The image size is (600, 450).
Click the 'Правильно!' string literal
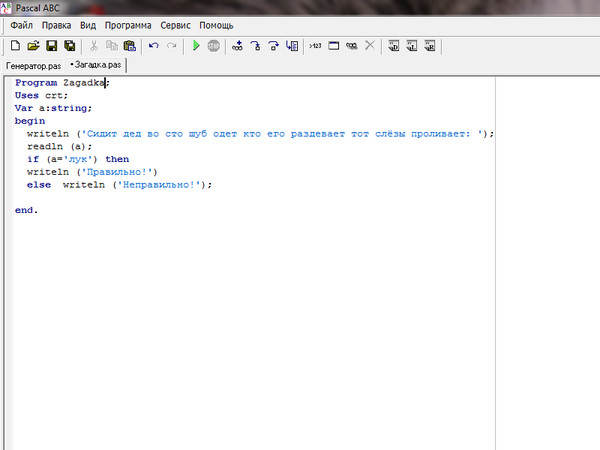pos(117,172)
